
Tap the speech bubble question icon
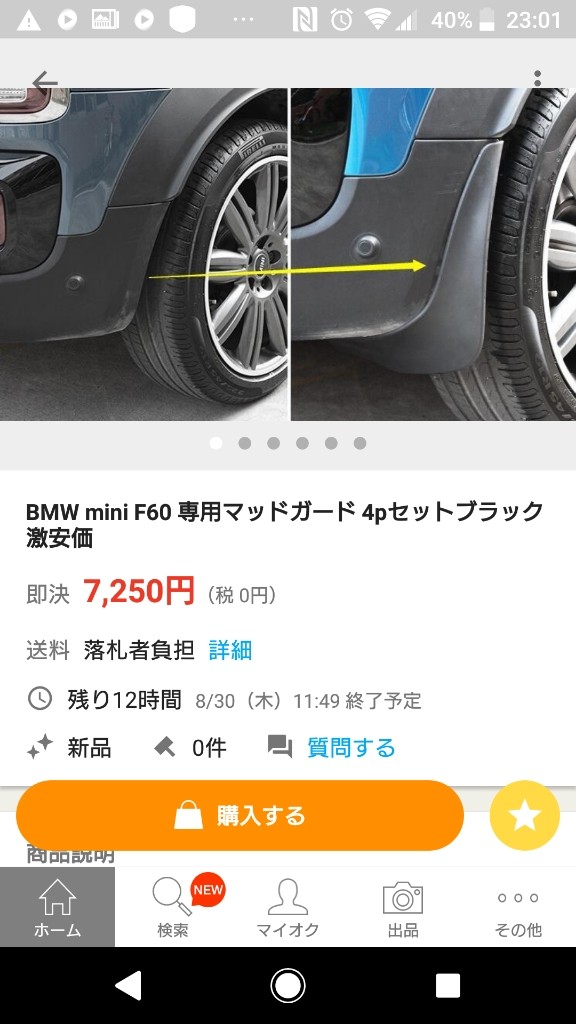point(280,746)
